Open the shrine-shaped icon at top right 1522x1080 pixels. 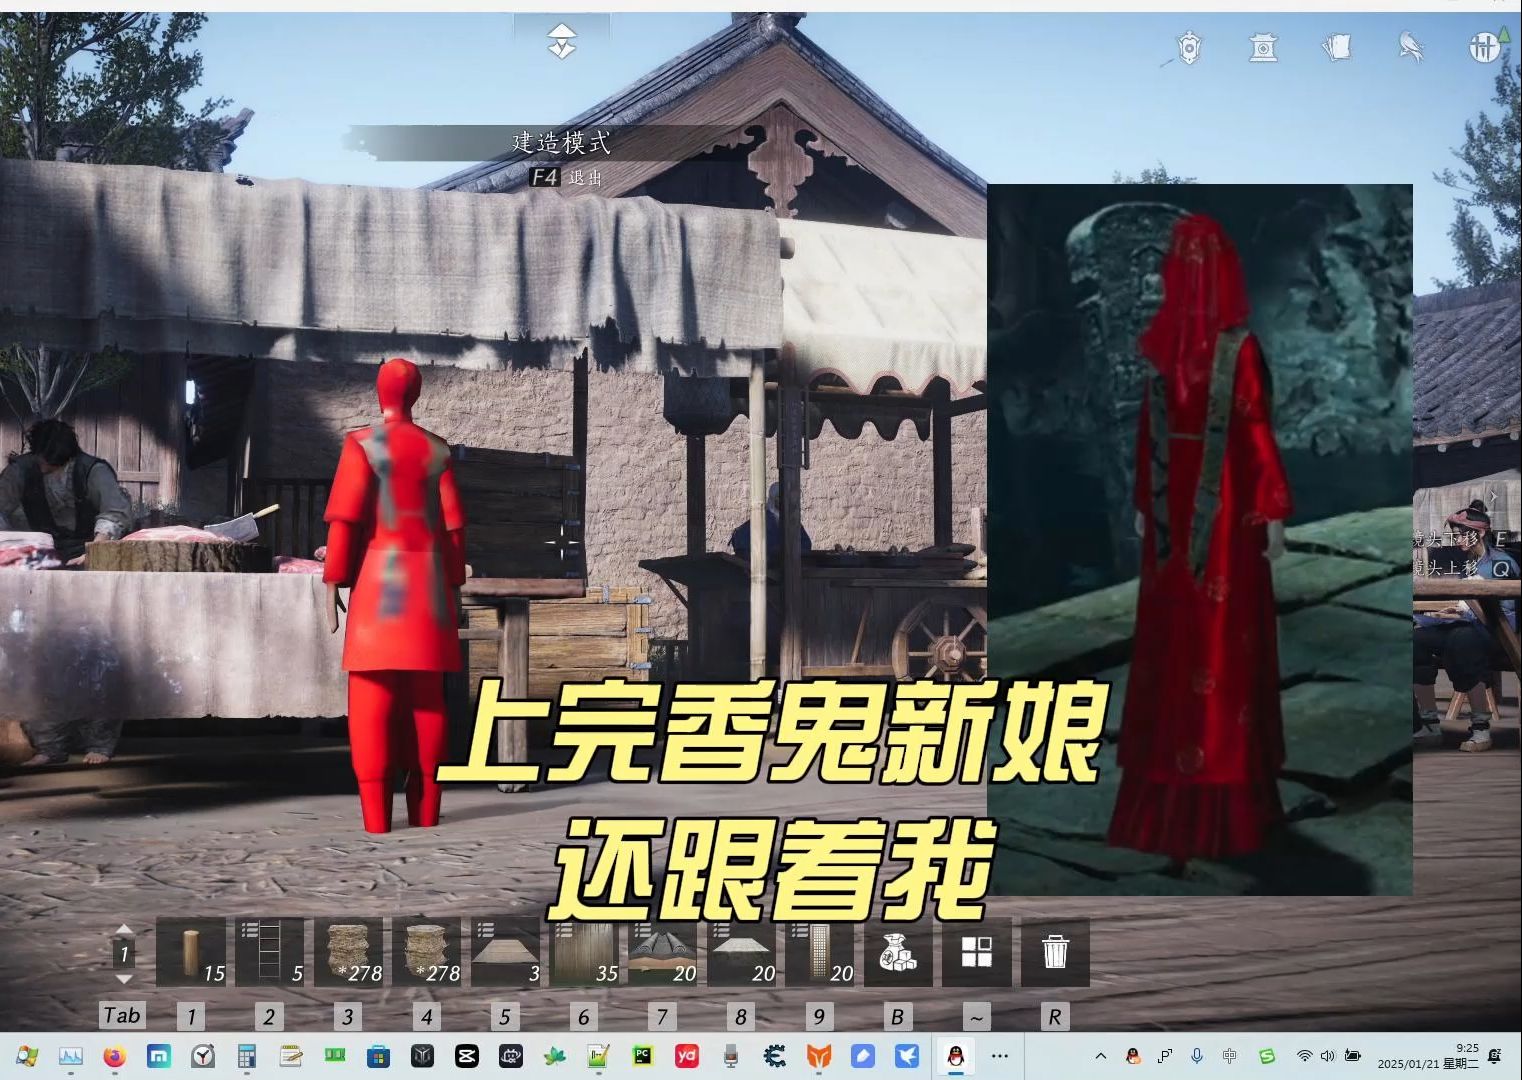coord(1264,47)
